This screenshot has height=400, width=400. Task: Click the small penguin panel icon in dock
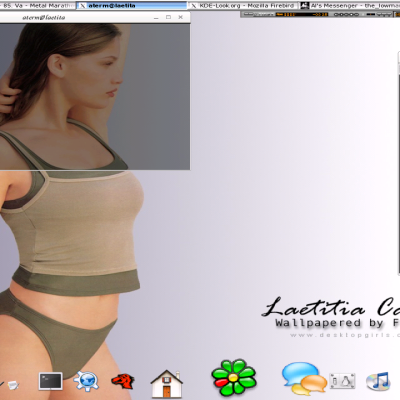pyautogui.click(x=342, y=381)
